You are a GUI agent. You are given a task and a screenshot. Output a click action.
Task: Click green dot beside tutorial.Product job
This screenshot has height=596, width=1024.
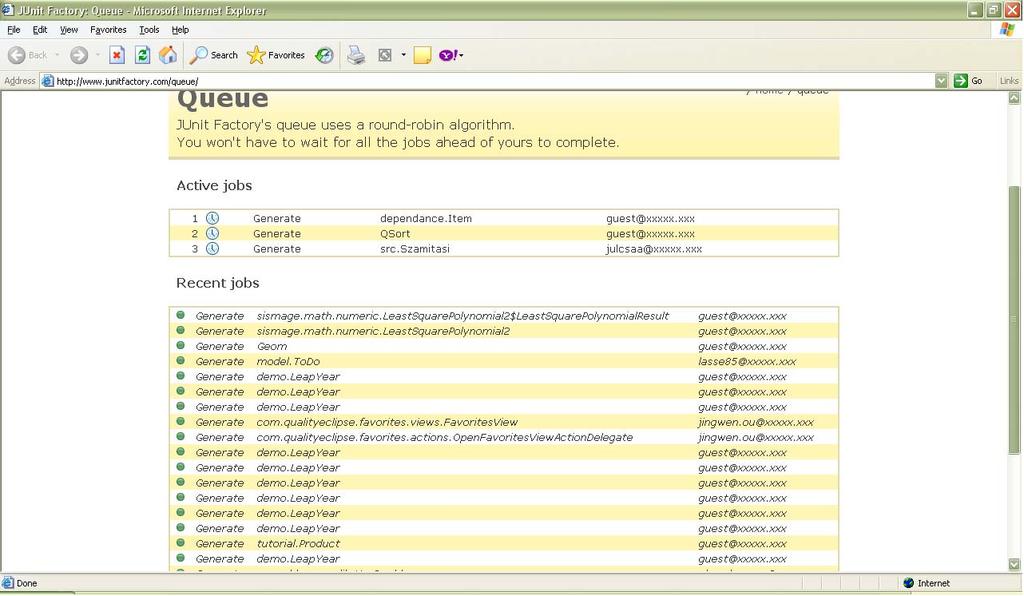point(181,542)
